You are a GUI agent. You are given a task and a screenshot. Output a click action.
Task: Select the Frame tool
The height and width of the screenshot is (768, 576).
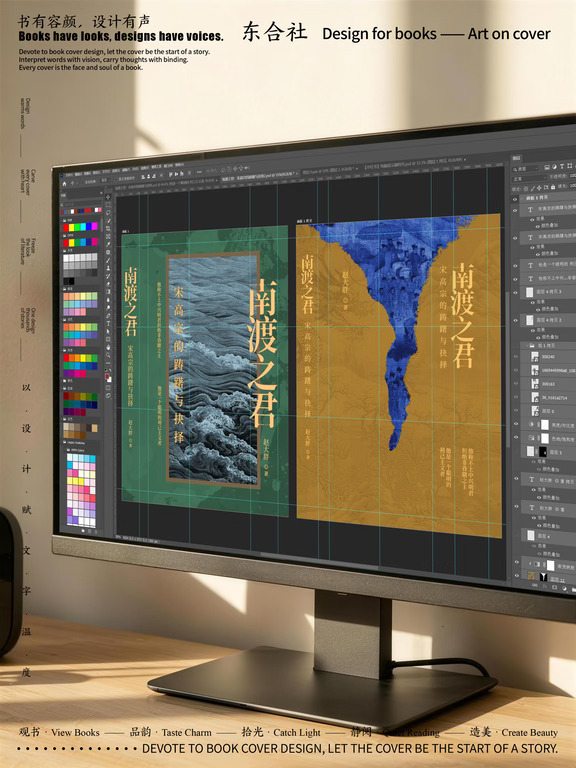[108, 236]
